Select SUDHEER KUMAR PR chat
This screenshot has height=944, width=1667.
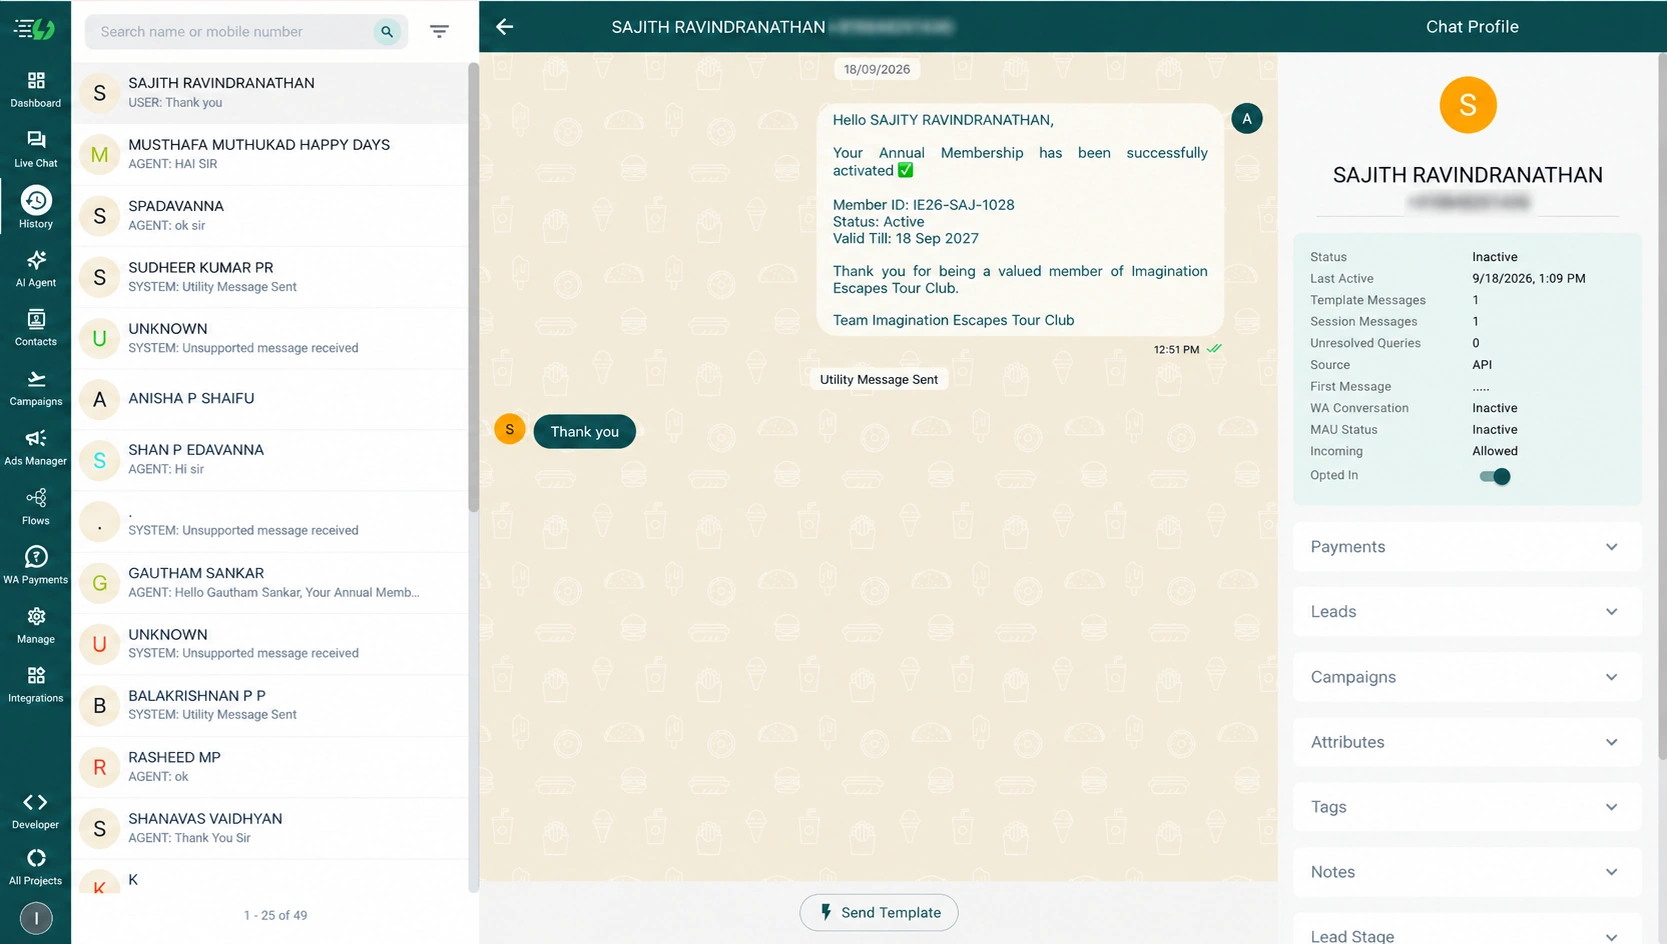270,277
